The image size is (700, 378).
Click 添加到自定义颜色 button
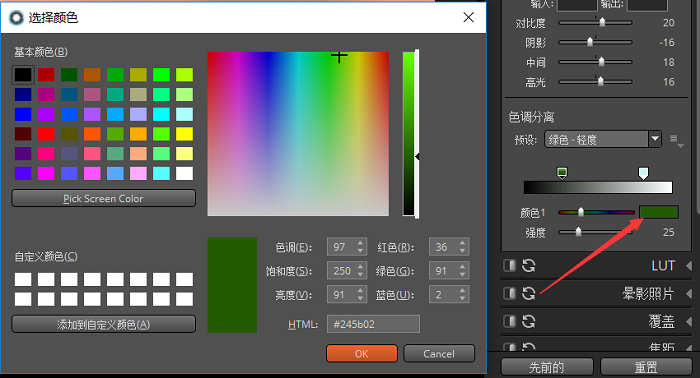click(104, 324)
